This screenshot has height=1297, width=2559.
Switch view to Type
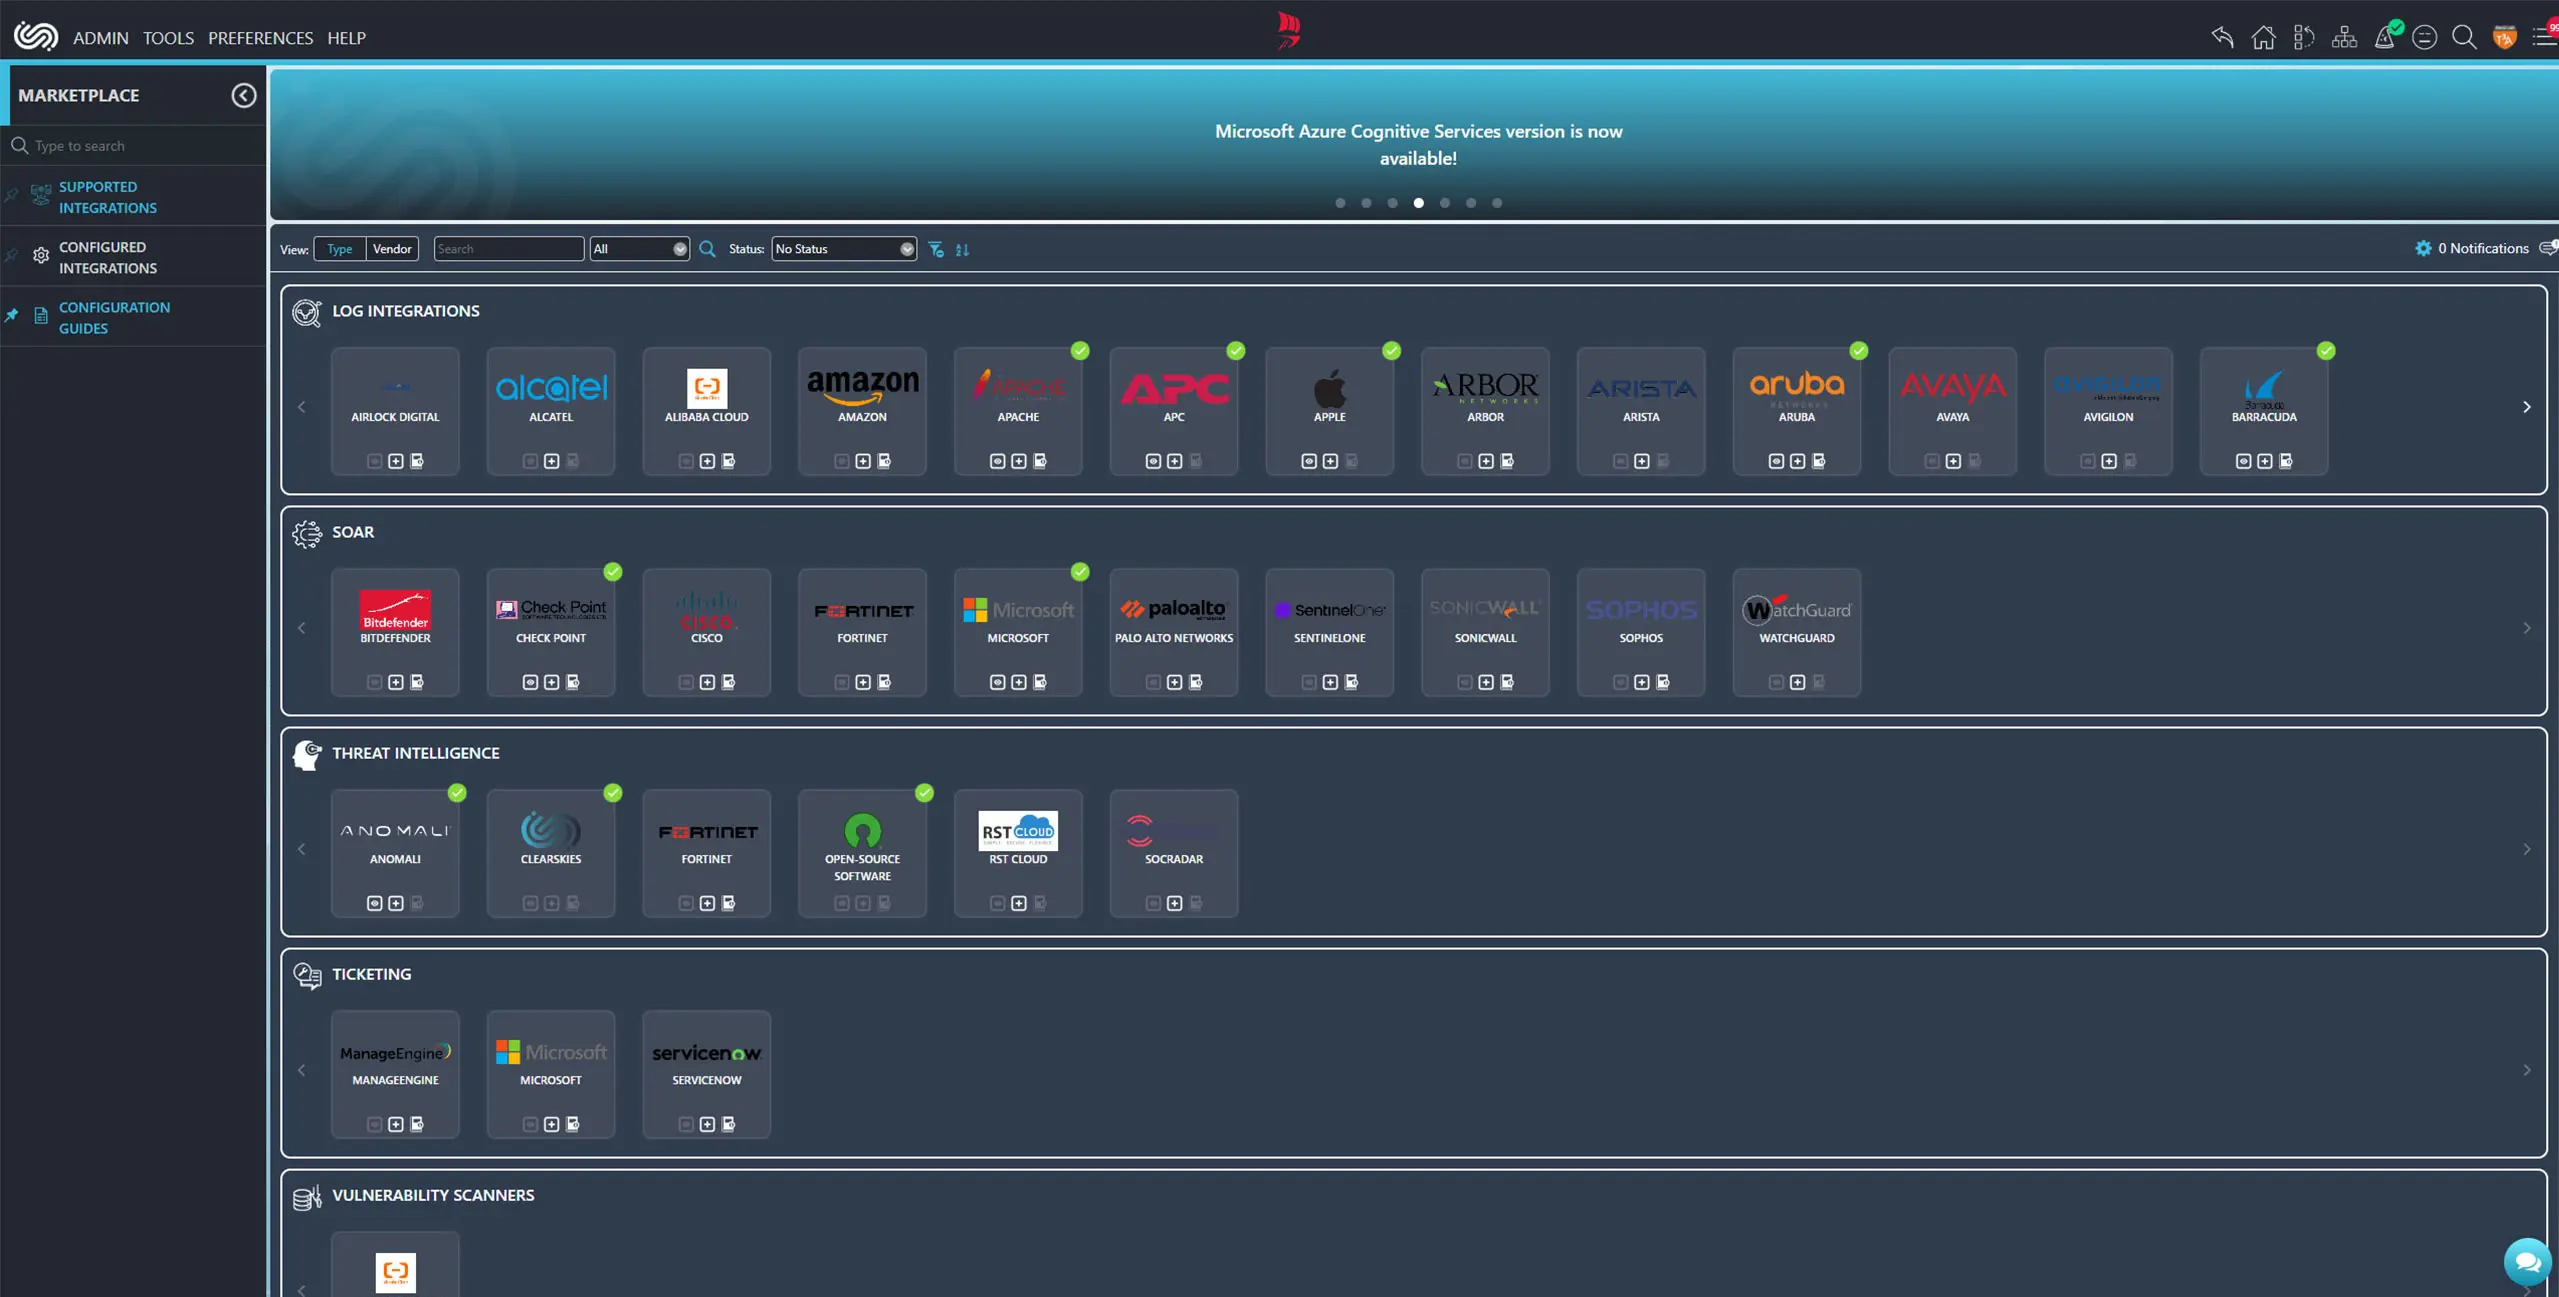click(x=339, y=249)
